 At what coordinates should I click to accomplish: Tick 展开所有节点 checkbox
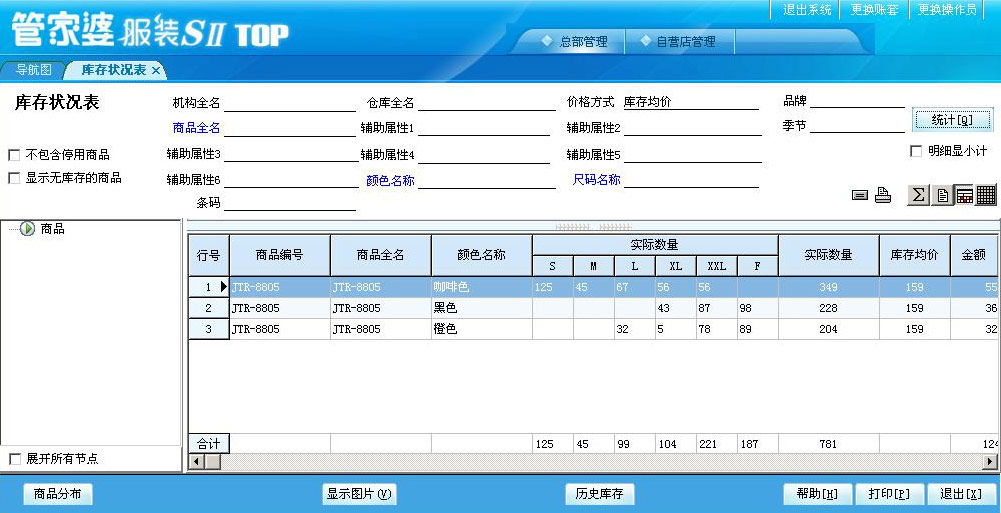point(14,459)
